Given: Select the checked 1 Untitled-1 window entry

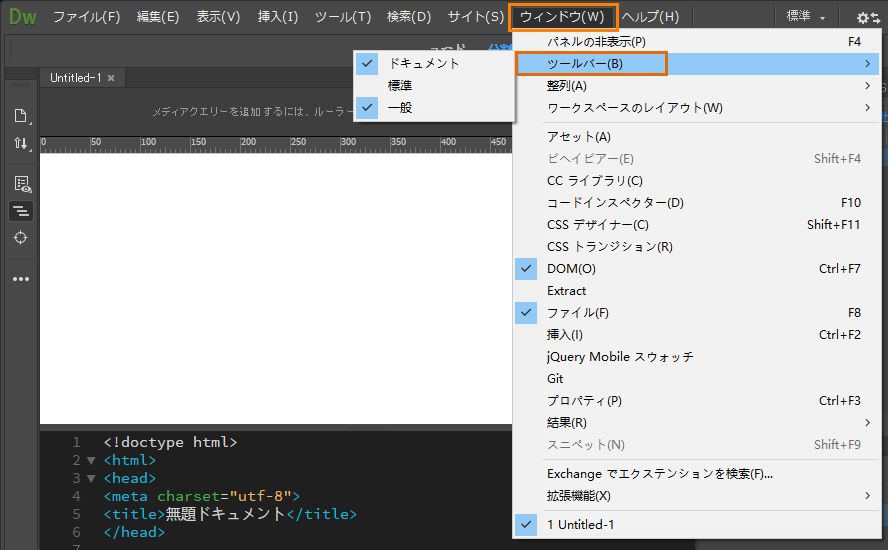Looking at the screenshot, I should [x=697, y=525].
